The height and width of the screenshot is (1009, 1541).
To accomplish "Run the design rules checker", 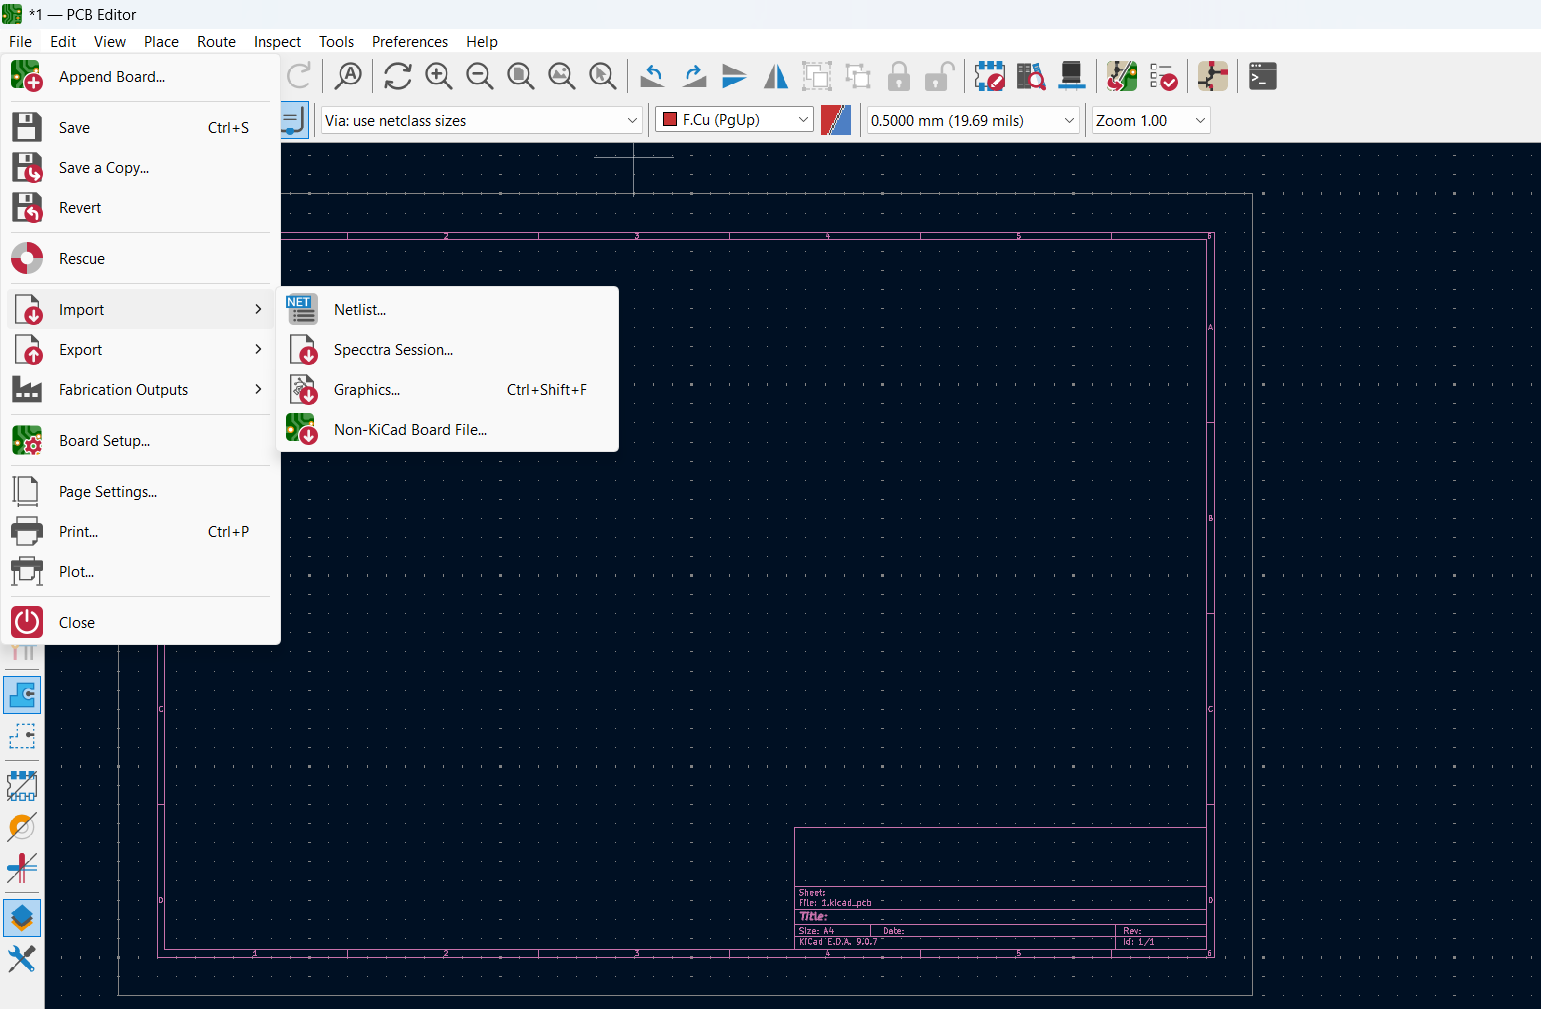I will pos(1164,76).
